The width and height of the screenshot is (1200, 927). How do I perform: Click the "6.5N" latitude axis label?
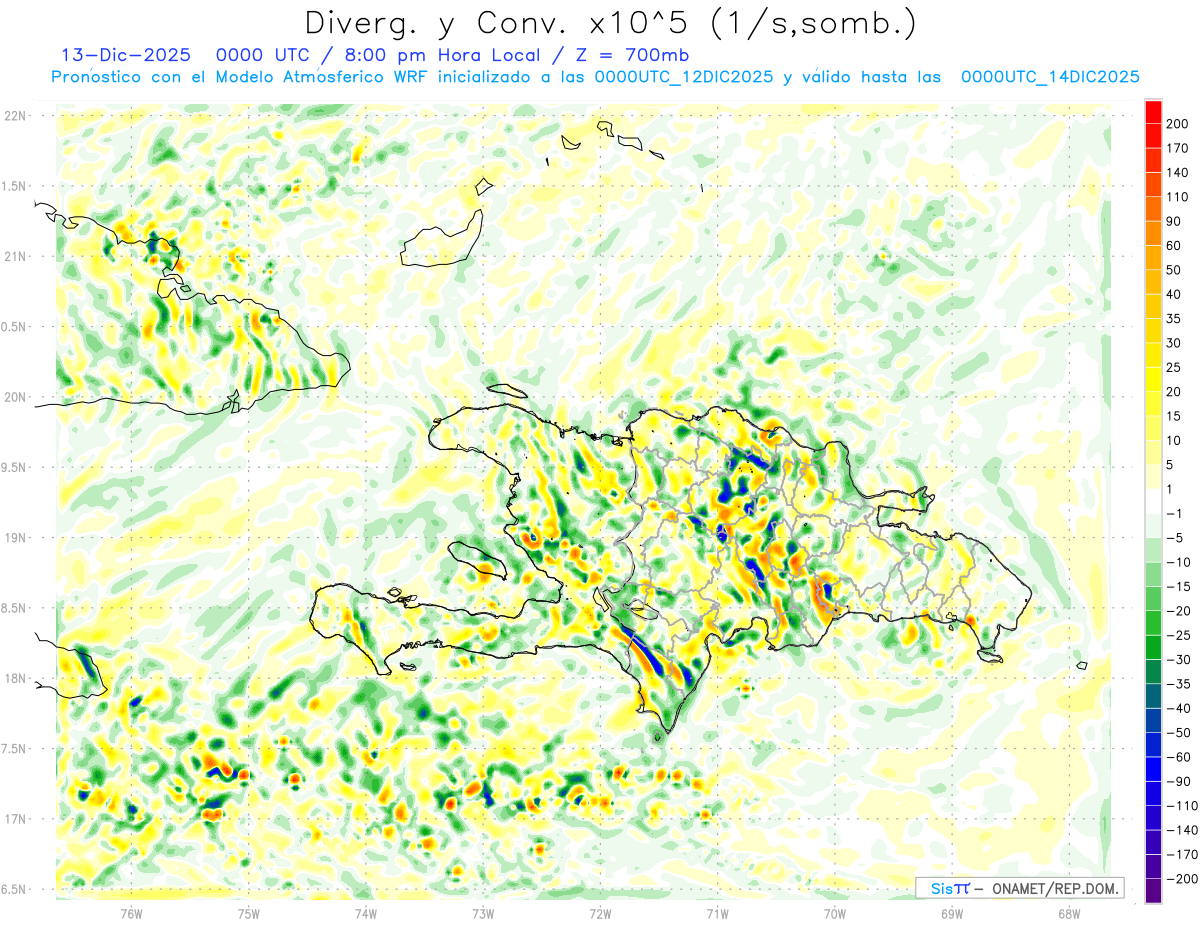(x=15, y=889)
